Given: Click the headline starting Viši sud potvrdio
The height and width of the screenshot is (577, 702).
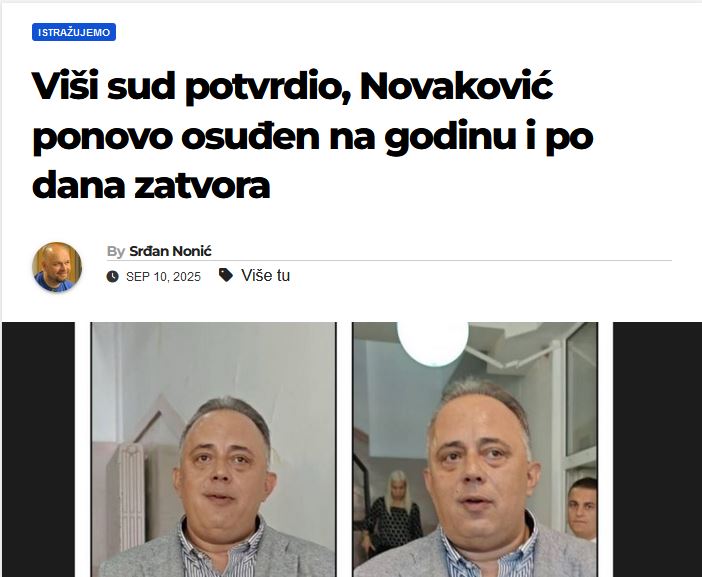Looking at the screenshot, I should (312, 136).
